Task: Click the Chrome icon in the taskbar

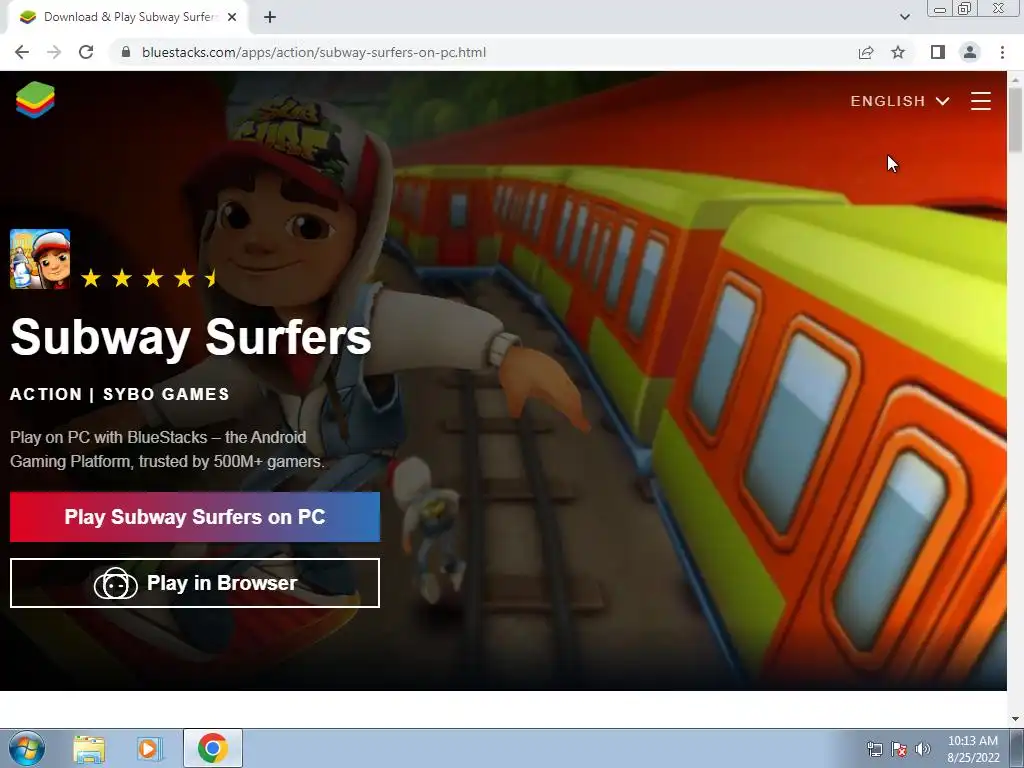Action: click(212, 748)
